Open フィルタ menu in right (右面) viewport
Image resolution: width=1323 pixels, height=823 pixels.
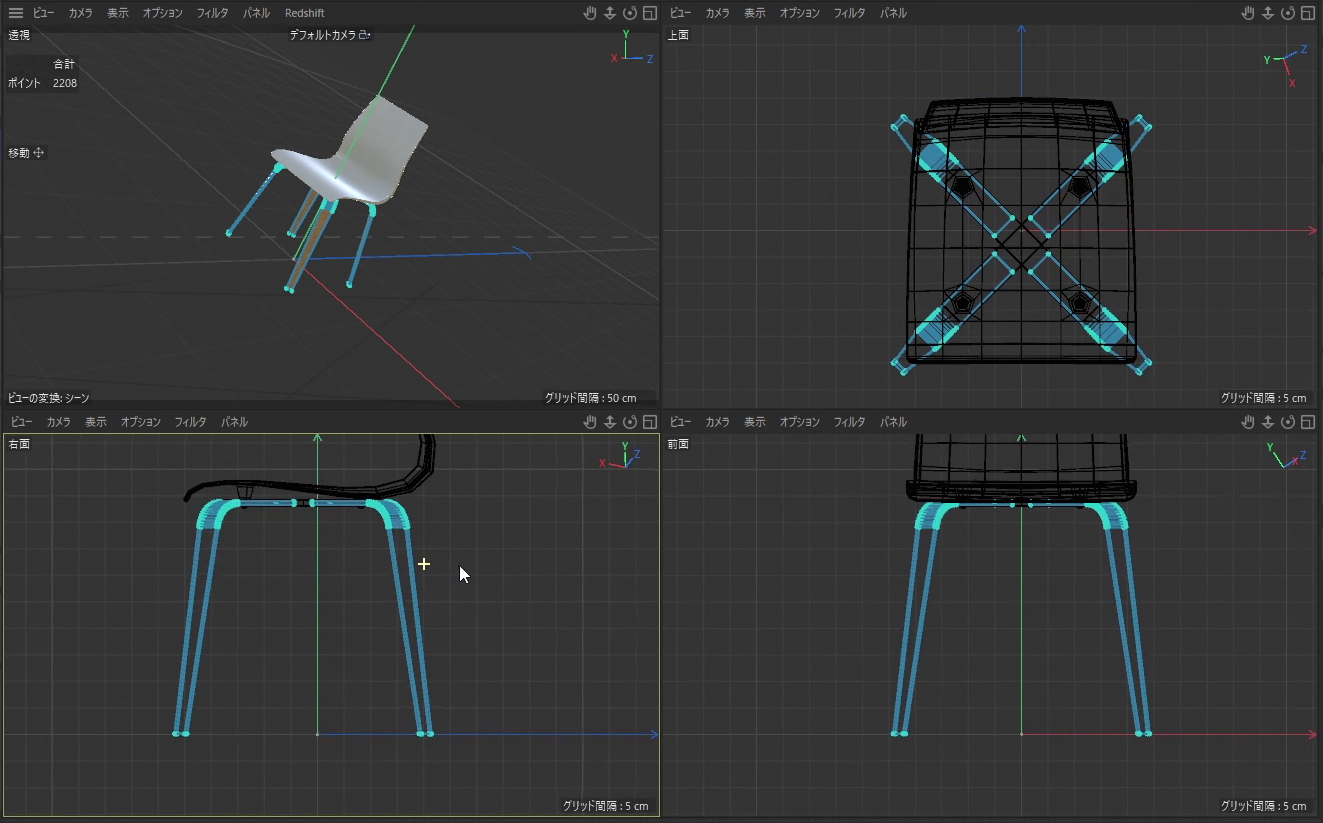point(190,422)
